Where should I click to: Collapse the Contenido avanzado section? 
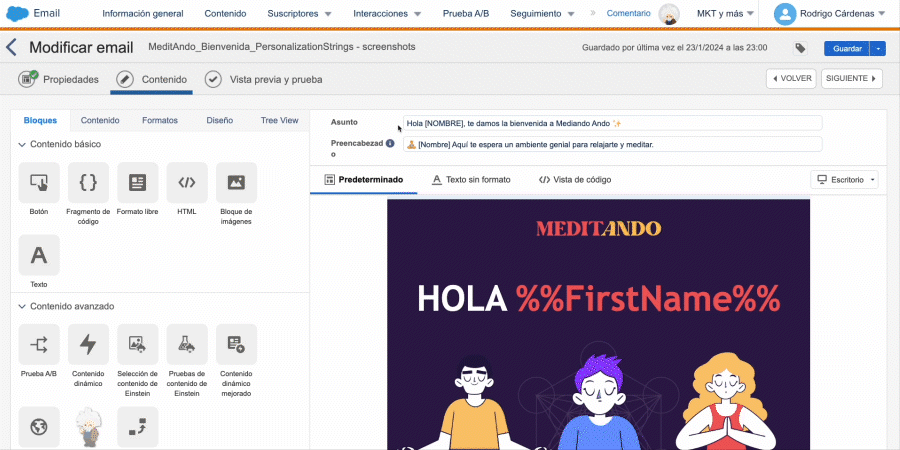click(22, 306)
